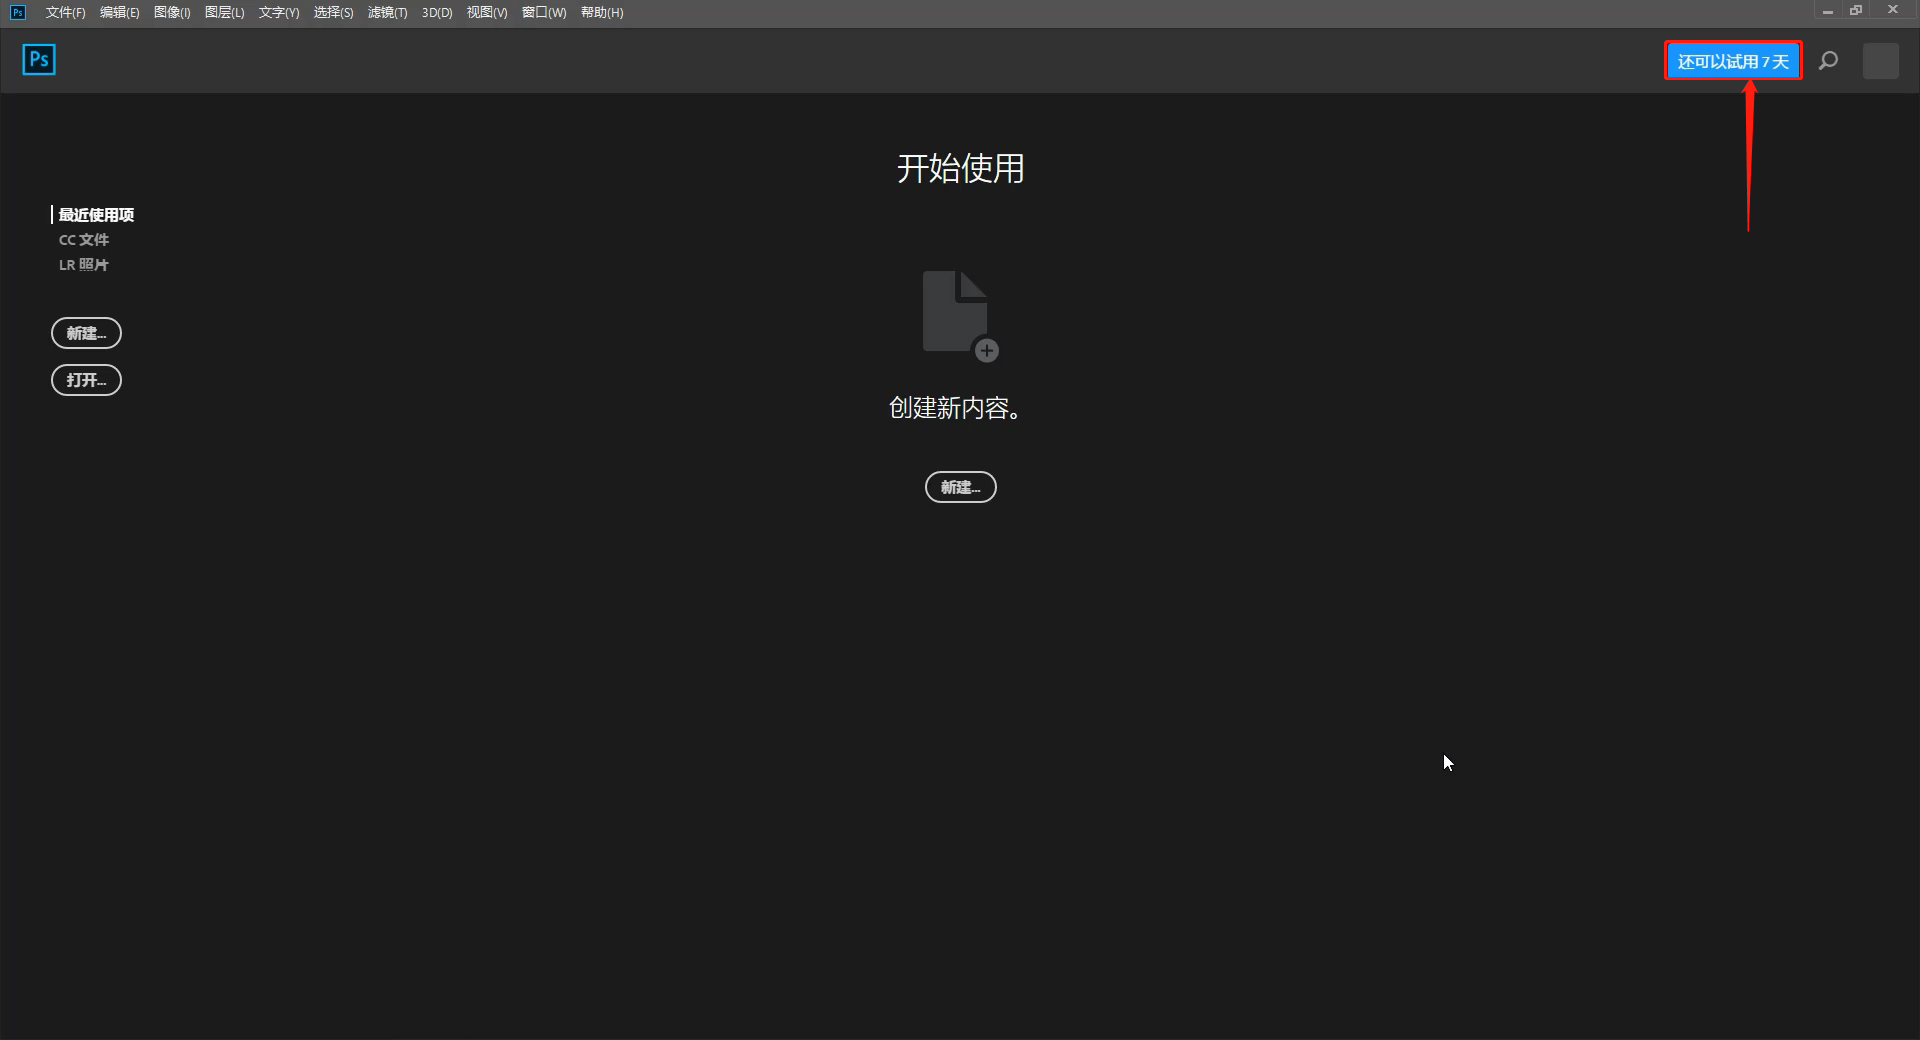The height and width of the screenshot is (1040, 1920).
Task: Click the small Ps title bar icon
Action: 18,12
